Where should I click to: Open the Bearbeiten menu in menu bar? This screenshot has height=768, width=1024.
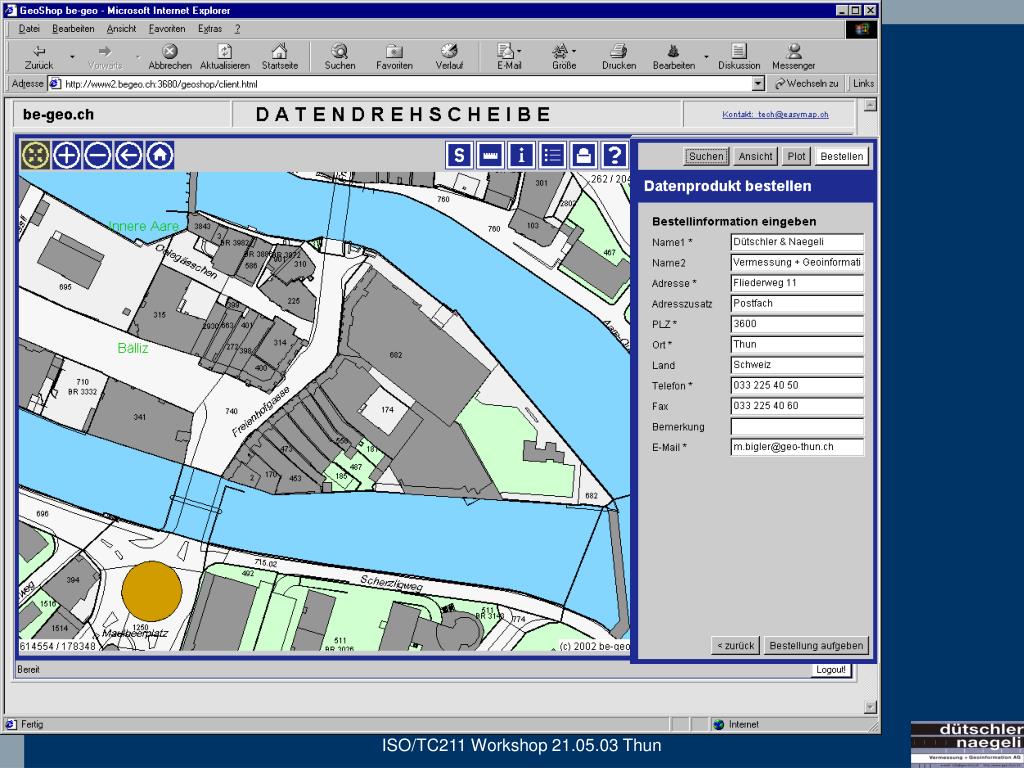(73, 29)
